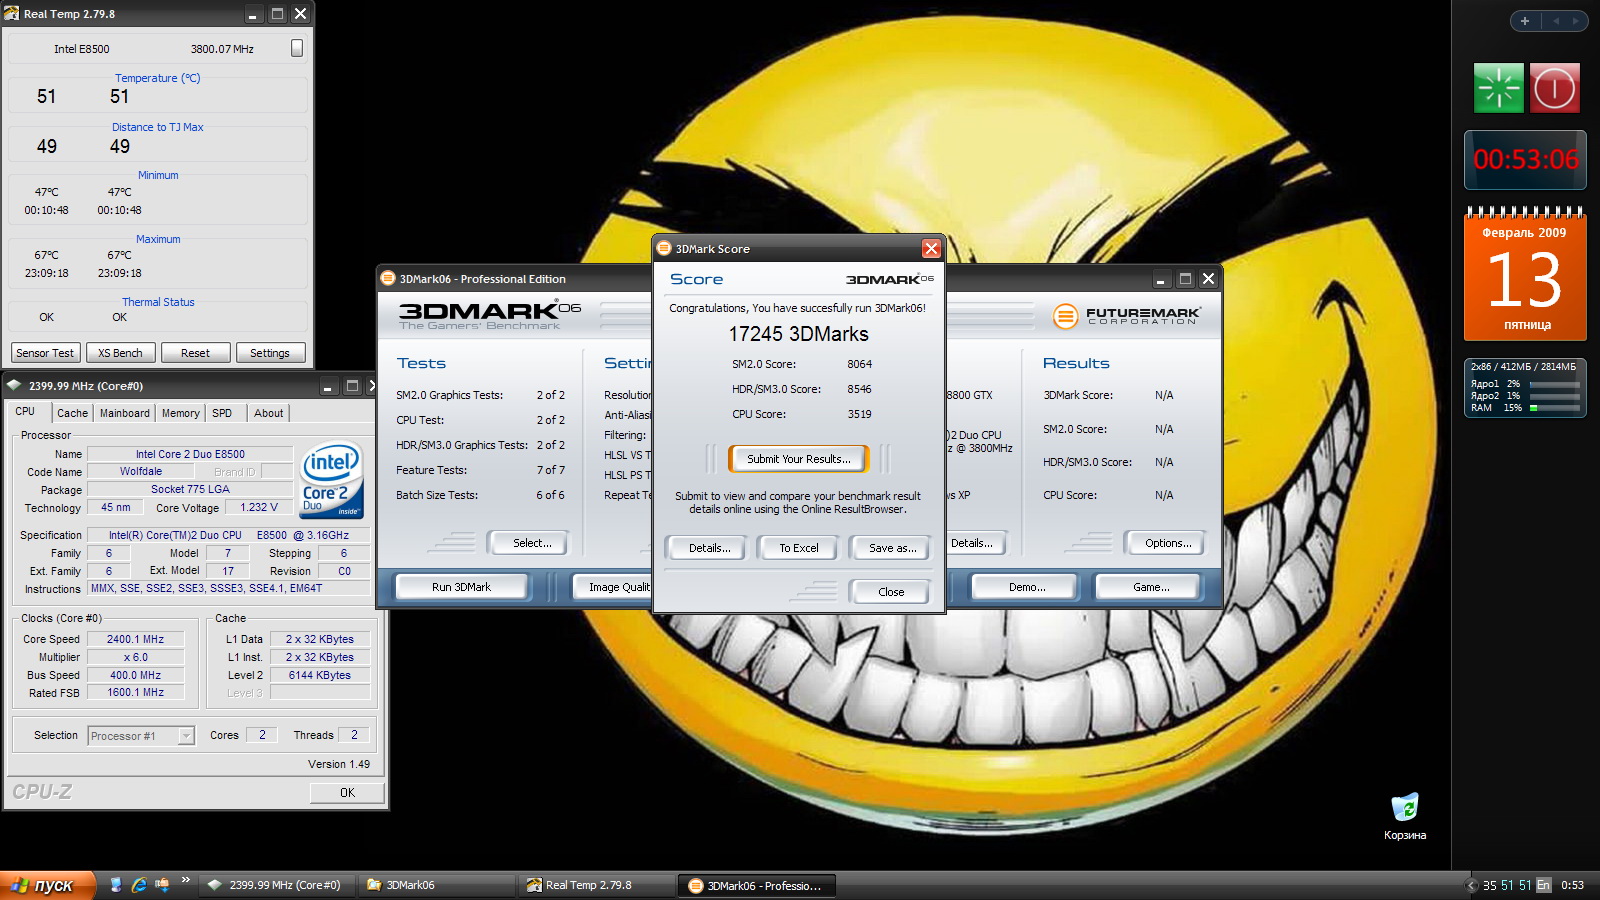1600x900 pixels.
Task: Open the Mainboard tab in CPU-Z
Action: click(125, 413)
